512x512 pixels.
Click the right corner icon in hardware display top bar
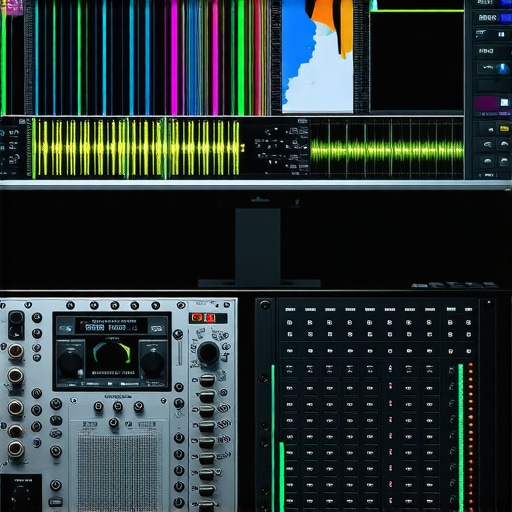tap(156, 328)
